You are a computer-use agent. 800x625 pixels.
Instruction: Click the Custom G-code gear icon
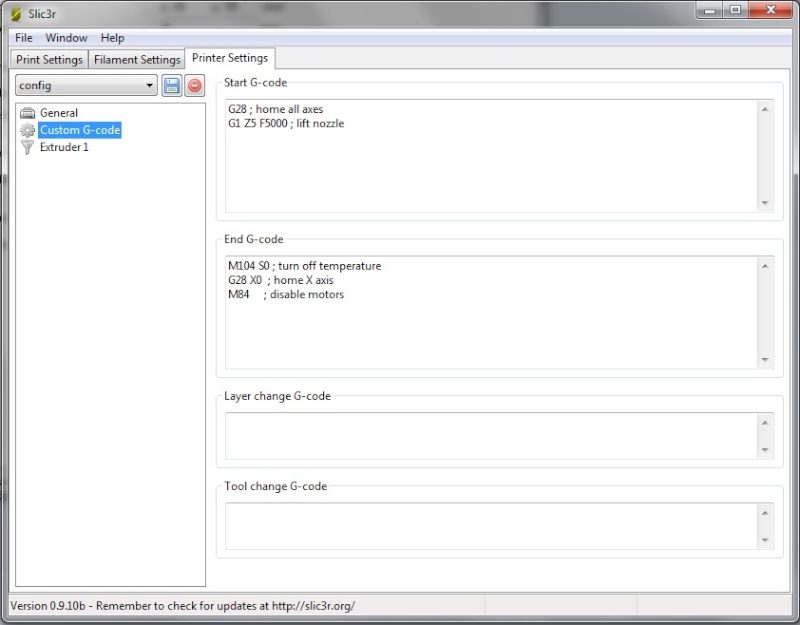28,130
